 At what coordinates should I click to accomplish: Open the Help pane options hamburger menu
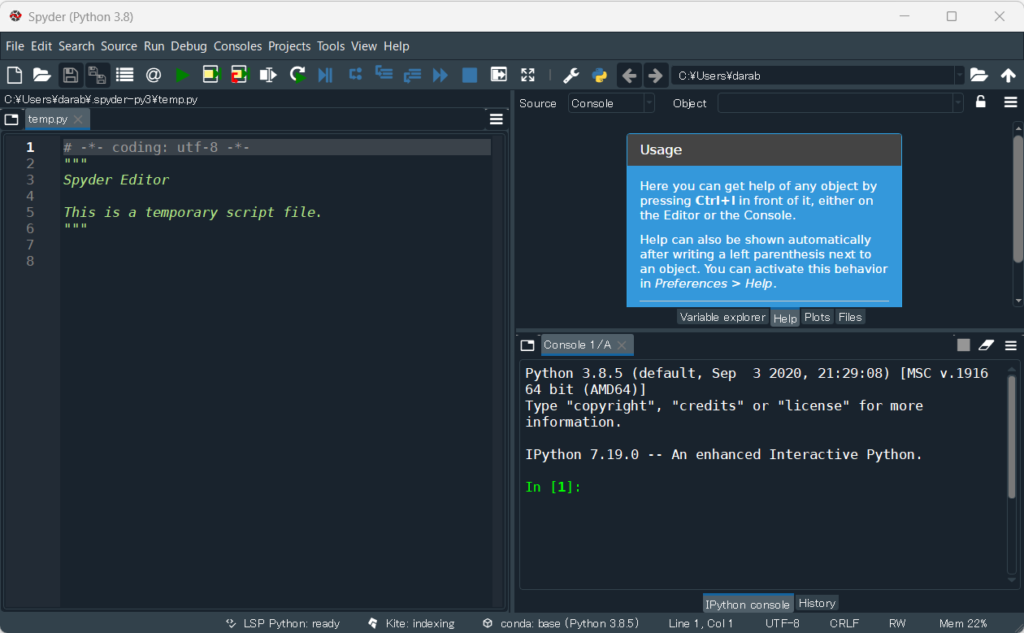[1010, 103]
